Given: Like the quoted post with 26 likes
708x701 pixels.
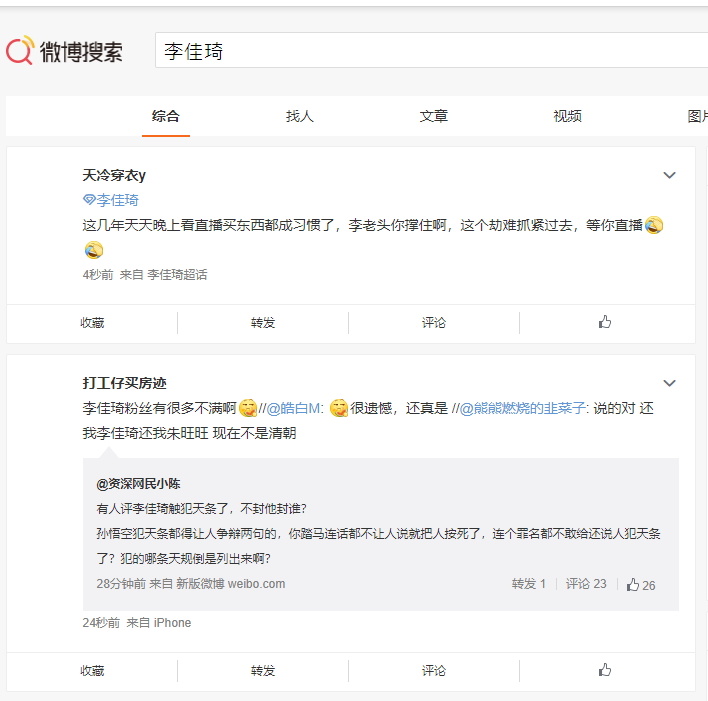Looking at the screenshot, I should (x=640, y=584).
